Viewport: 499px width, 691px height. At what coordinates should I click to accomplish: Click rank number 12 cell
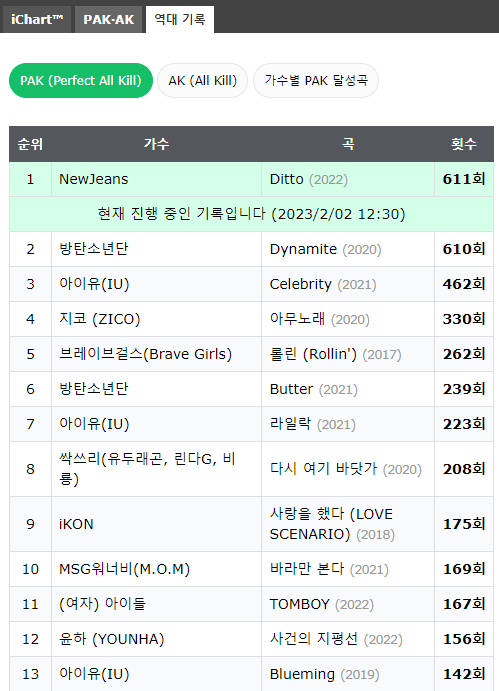click(x=30, y=639)
